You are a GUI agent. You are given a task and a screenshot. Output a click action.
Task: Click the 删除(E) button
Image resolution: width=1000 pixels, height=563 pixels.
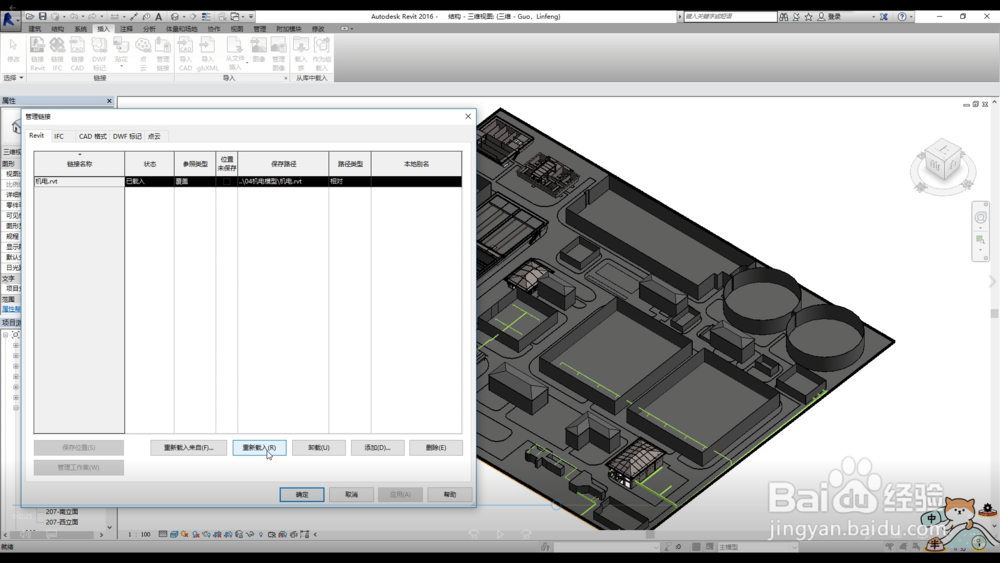coord(436,448)
